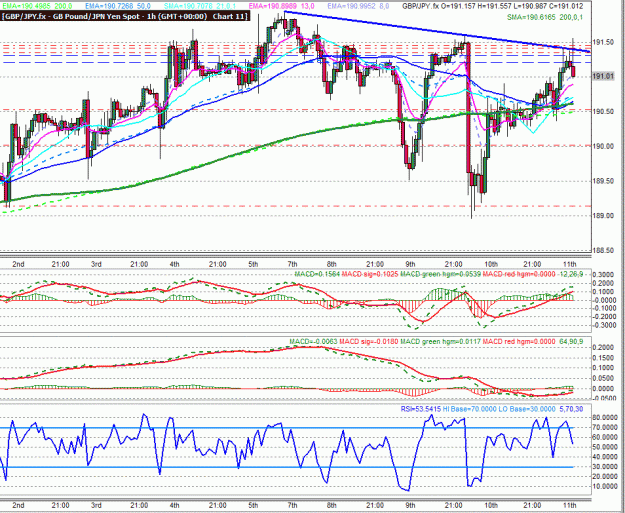625x513 pixels.
Task: Click the upper RSI 70 base line
Action: tap(287, 428)
